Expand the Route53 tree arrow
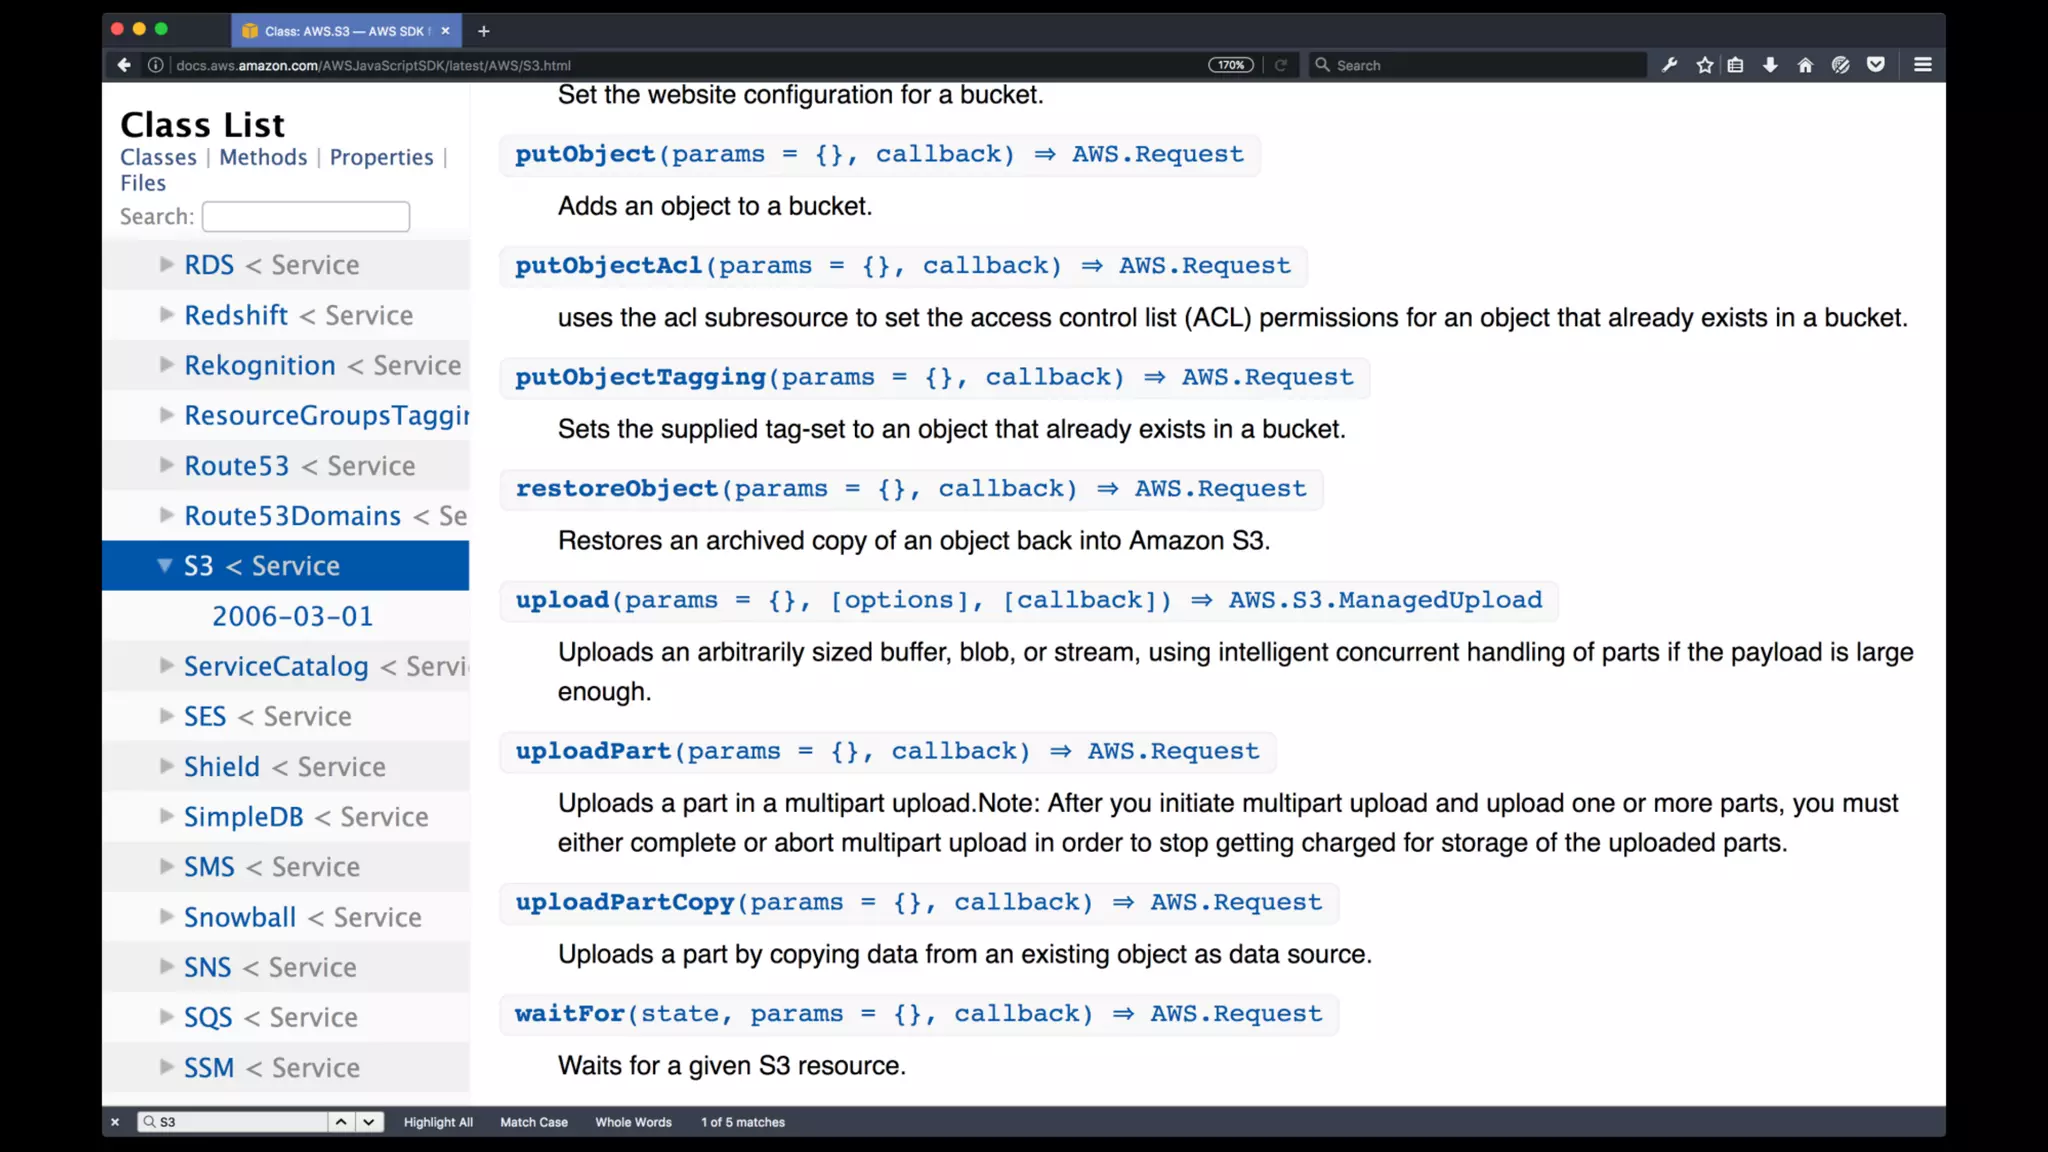Screen dimensions: 2048x1152 click(x=167, y=464)
